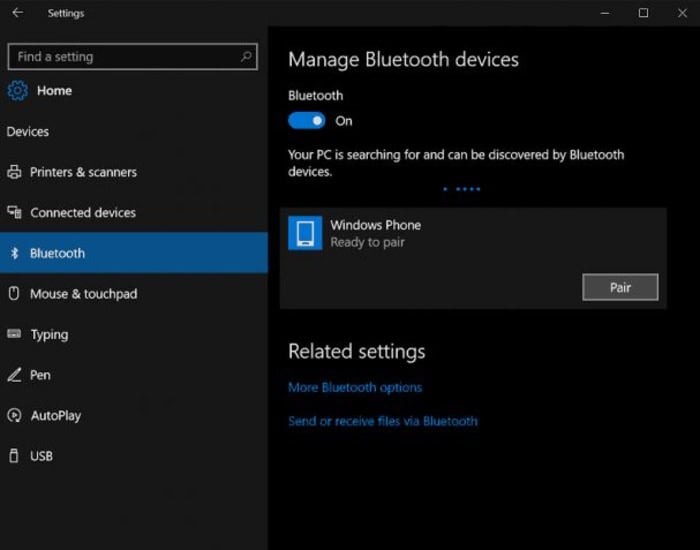Click the Bluetooth symbol icon in sidebar
The image size is (700, 550).
(x=14, y=253)
